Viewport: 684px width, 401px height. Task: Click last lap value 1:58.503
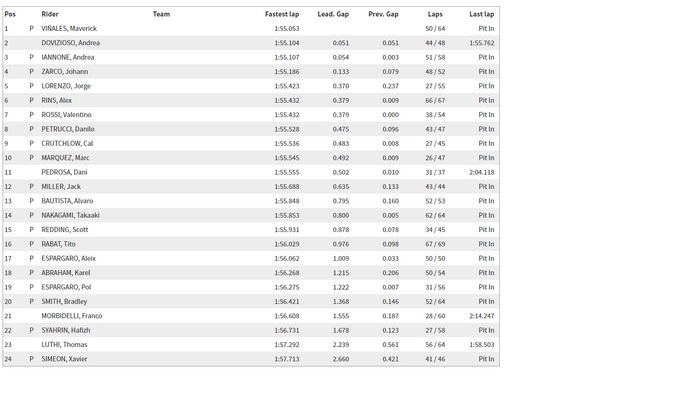click(x=482, y=345)
